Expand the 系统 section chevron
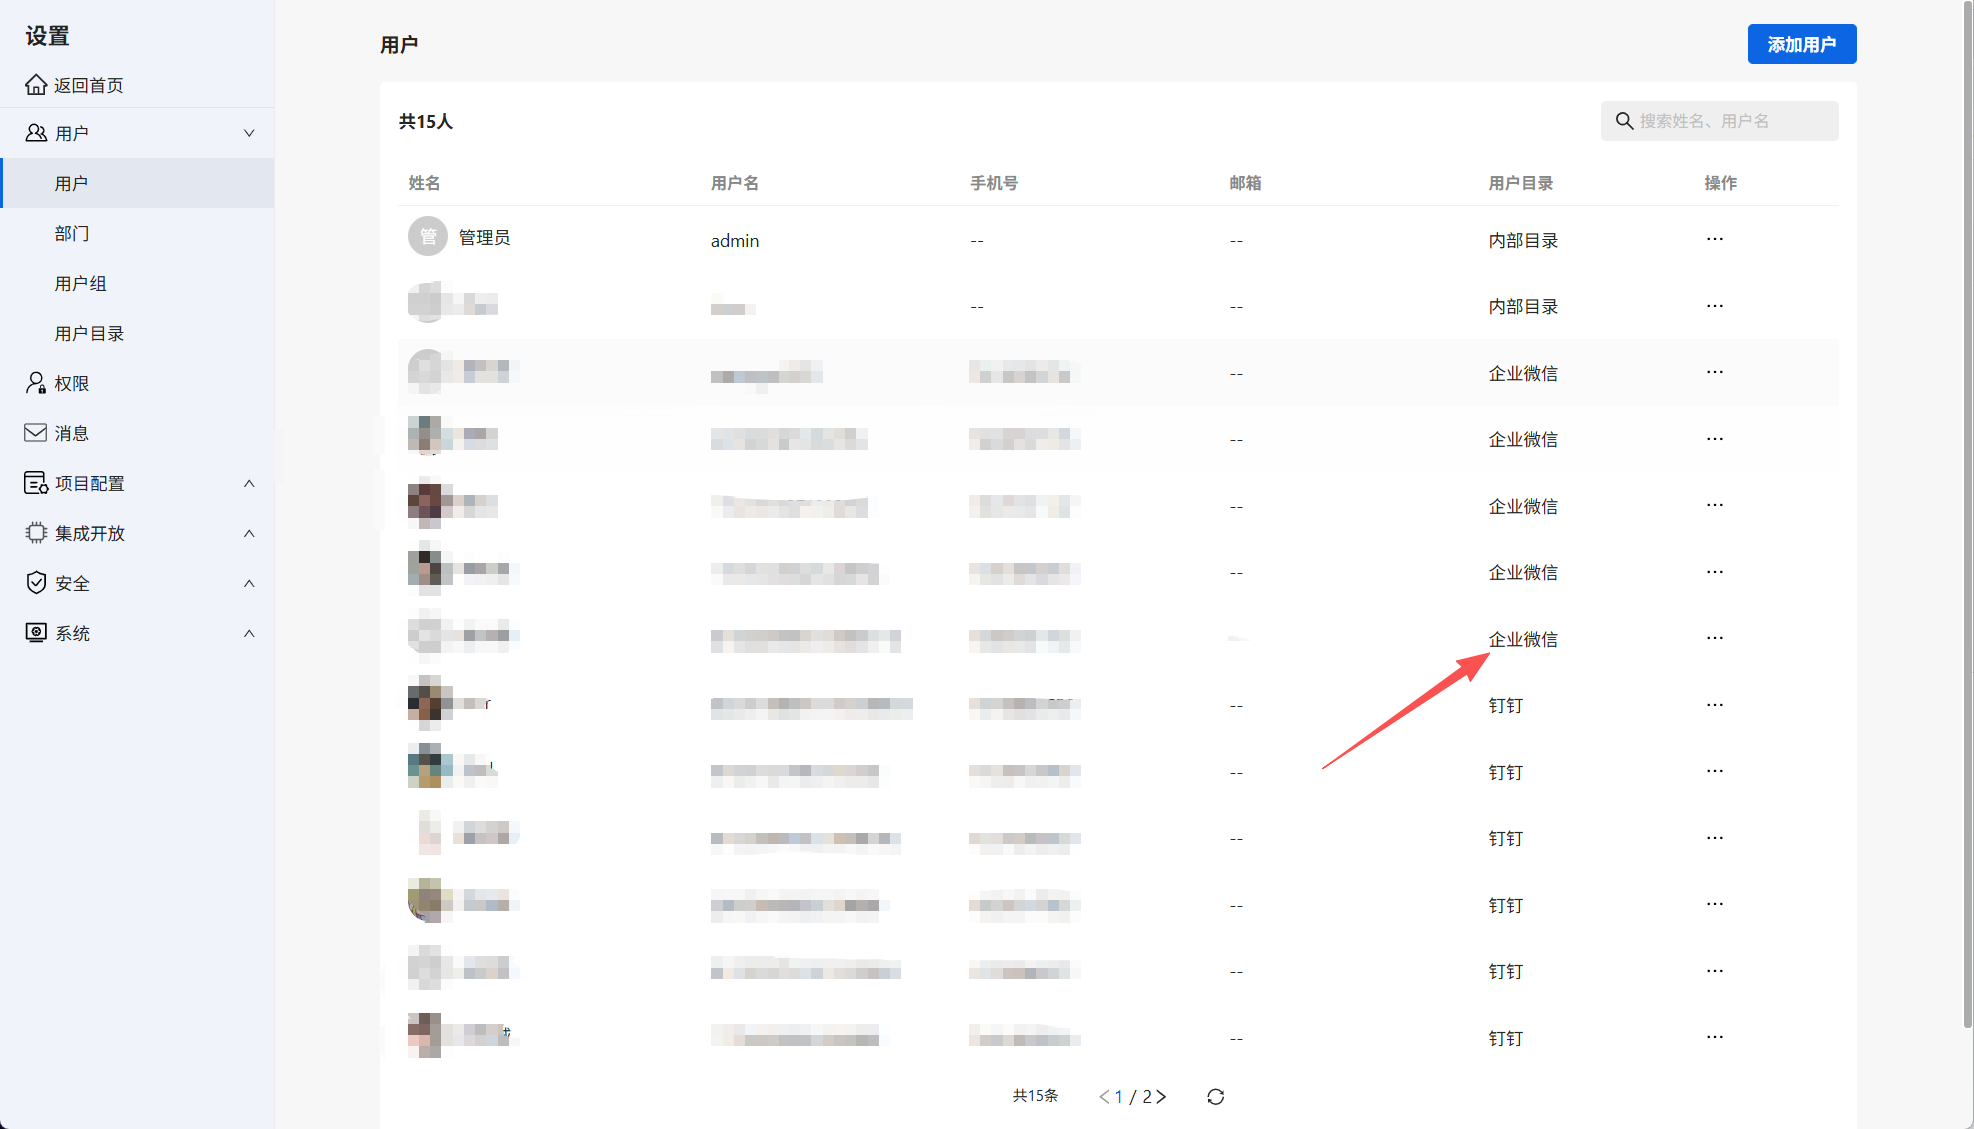 click(x=249, y=633)
